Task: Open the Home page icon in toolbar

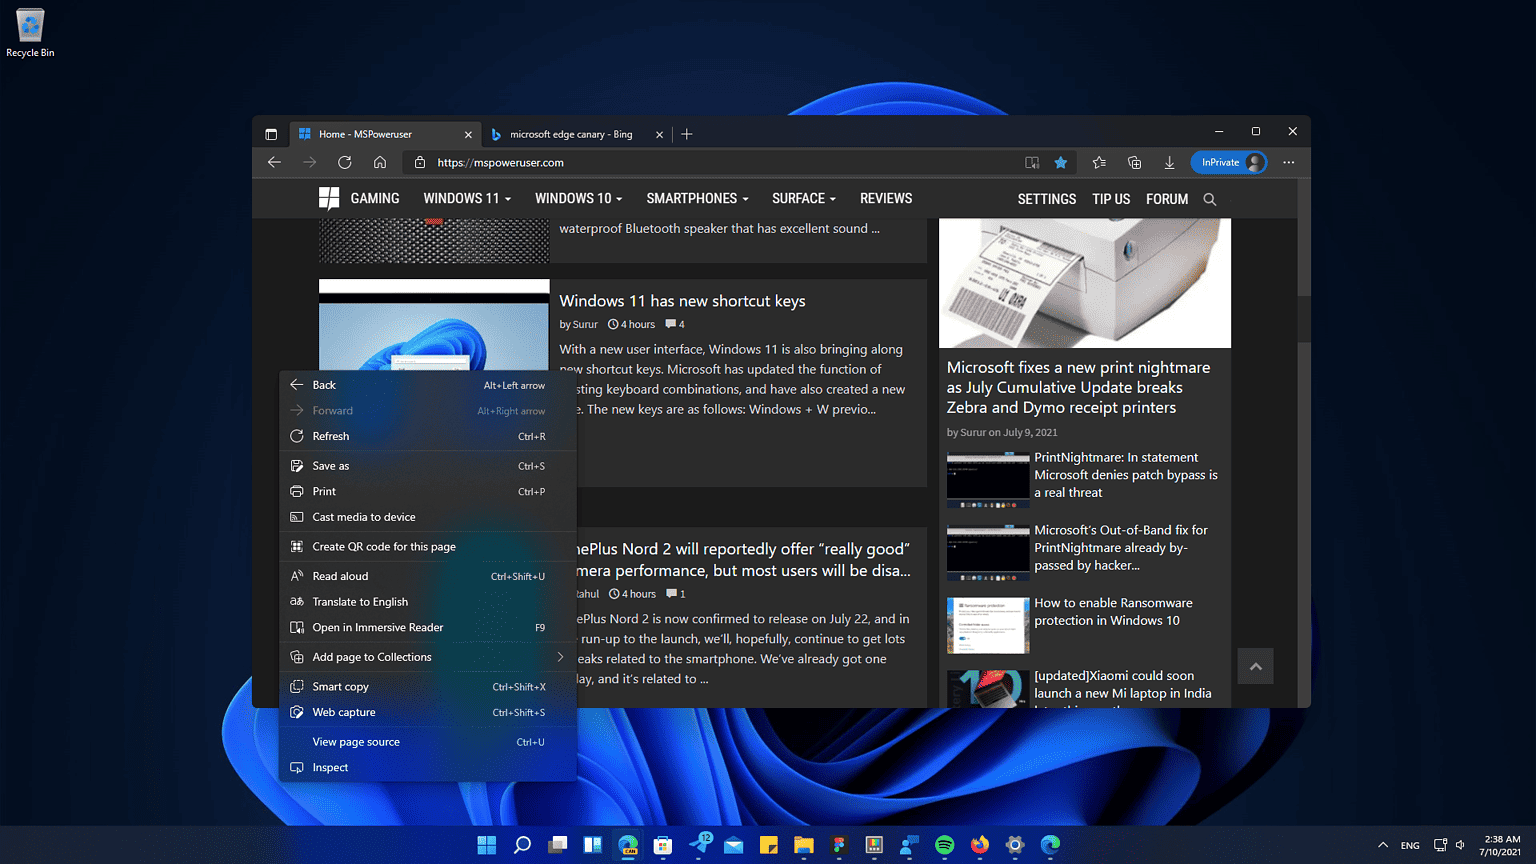Action: pos(380,162)
